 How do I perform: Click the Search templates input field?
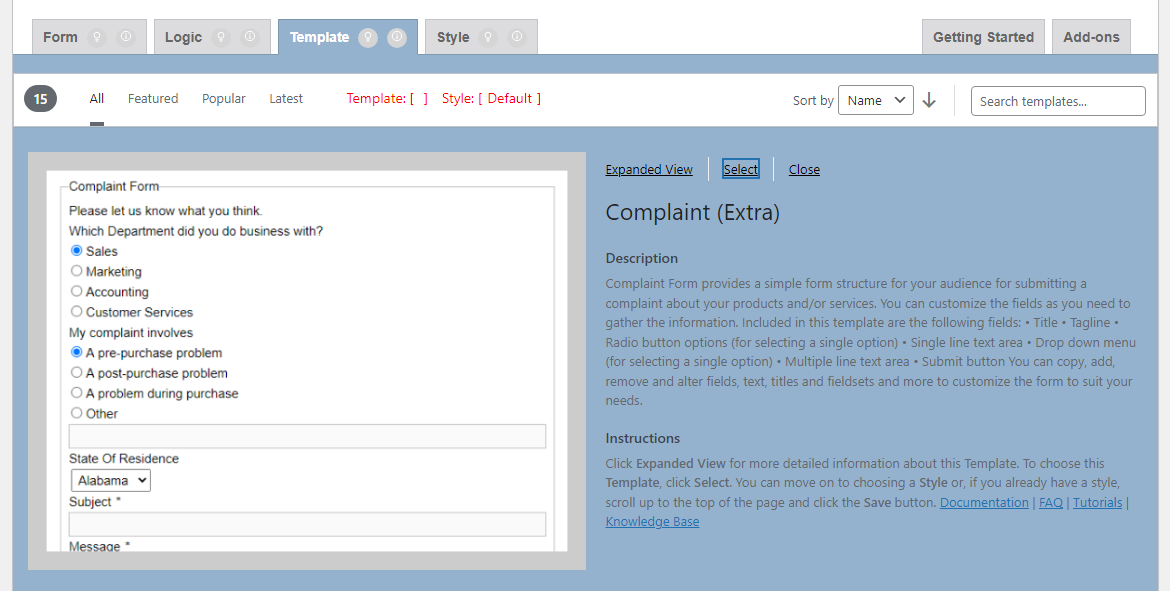click(x=1058, y=101)
